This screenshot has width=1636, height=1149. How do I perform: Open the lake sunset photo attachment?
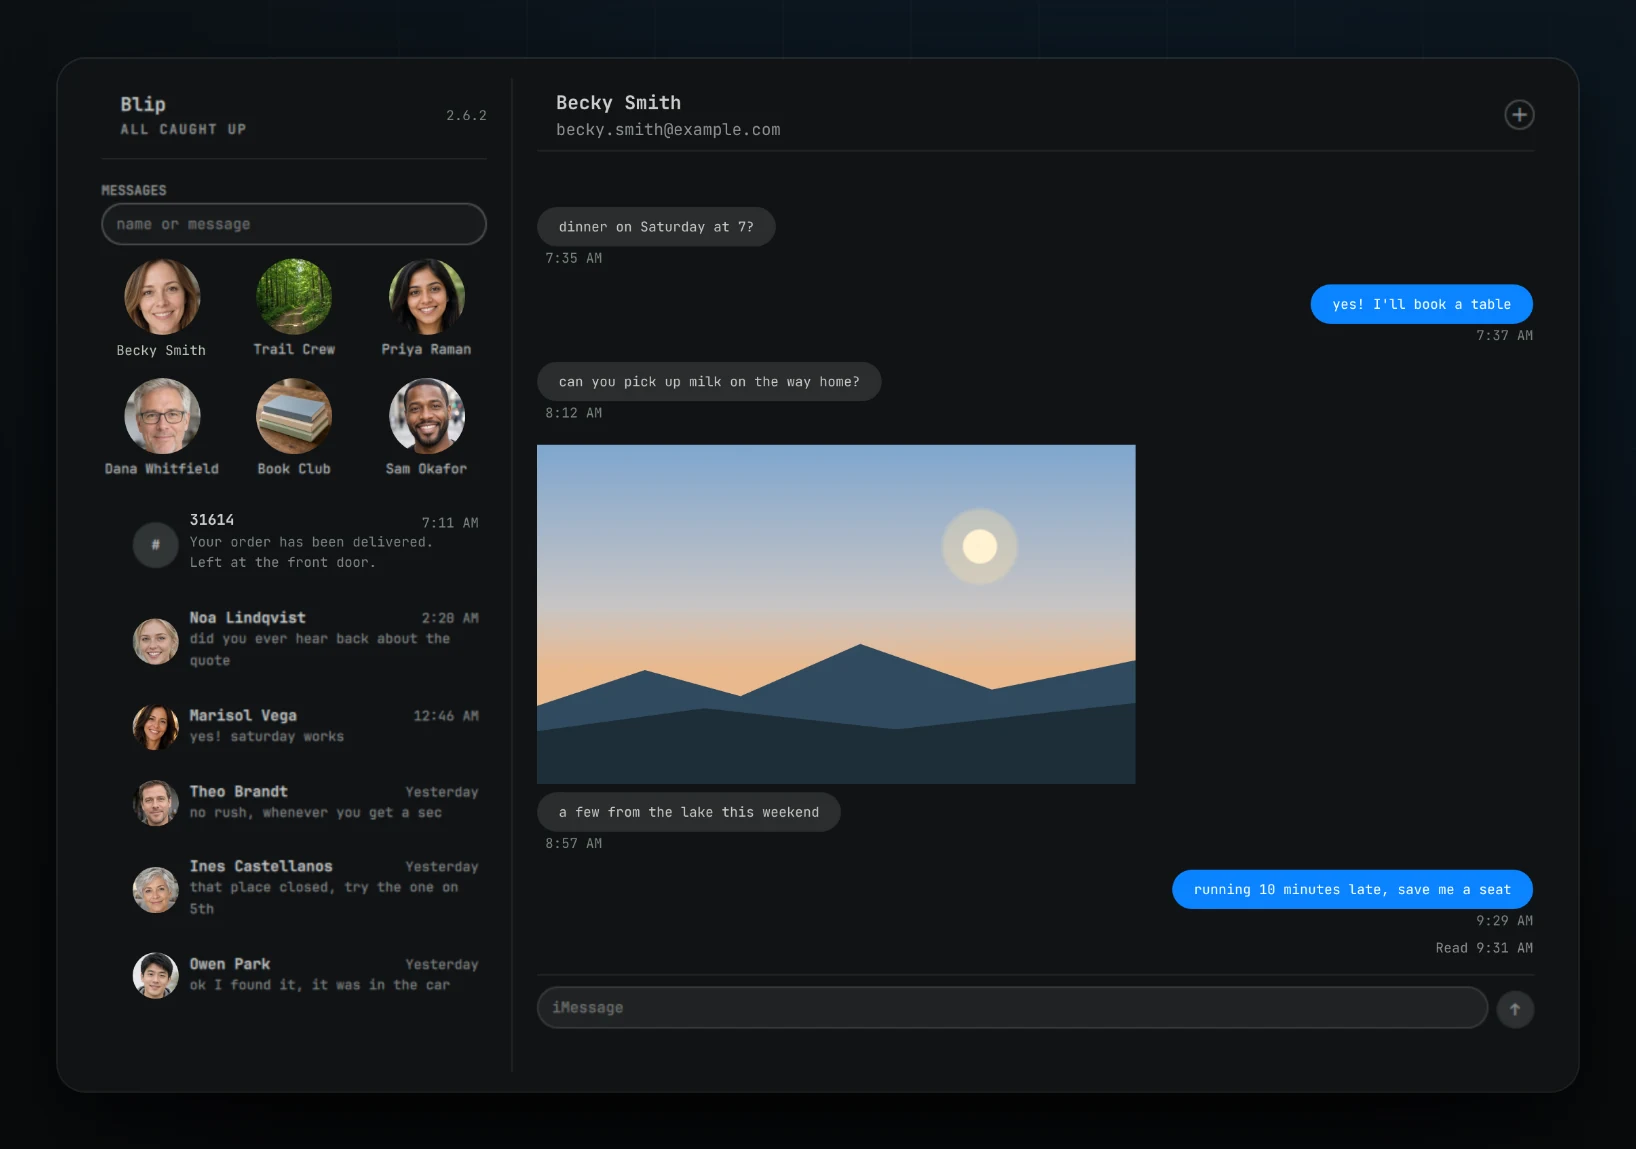[836, 614]
